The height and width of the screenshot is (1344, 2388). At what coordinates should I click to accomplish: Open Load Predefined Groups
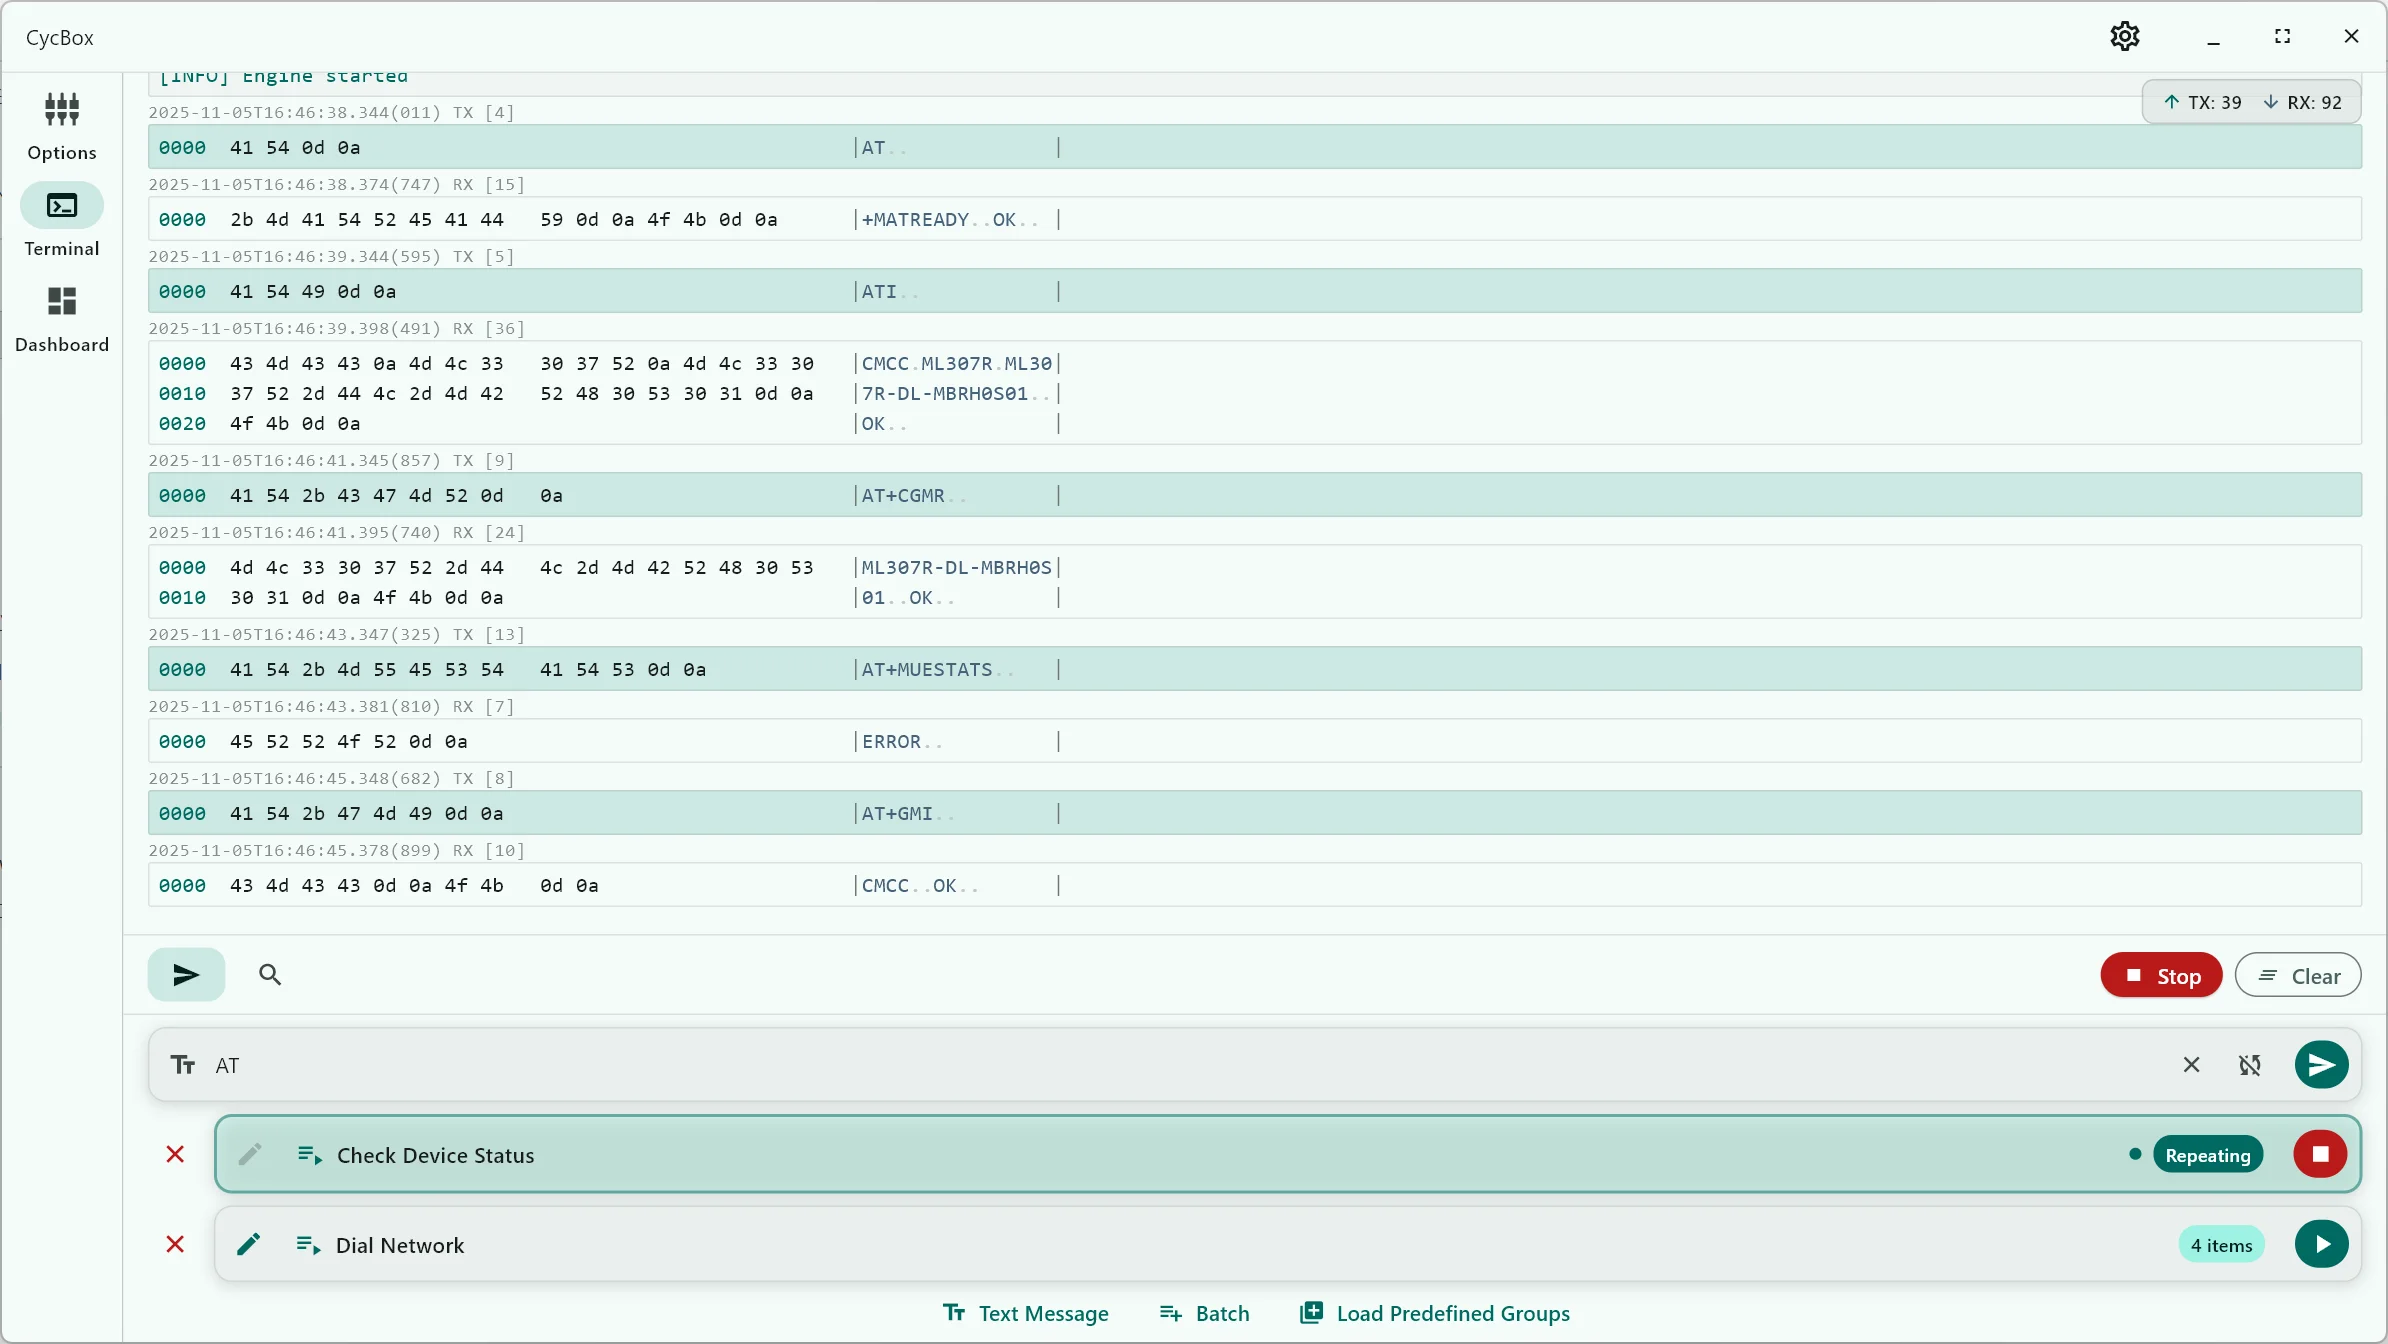coord(1434,1313)
